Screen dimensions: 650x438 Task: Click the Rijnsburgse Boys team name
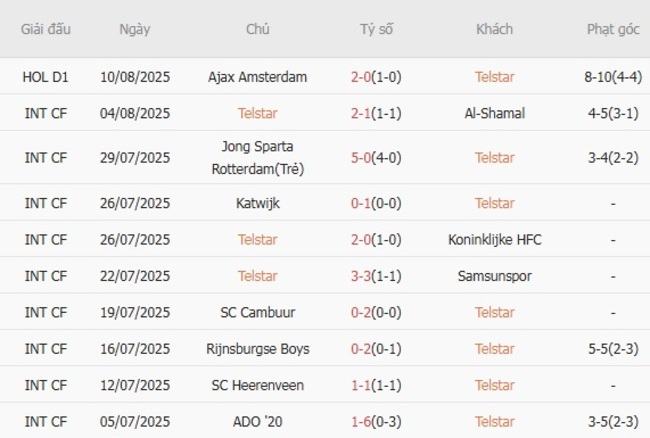(x=258, y=349)
